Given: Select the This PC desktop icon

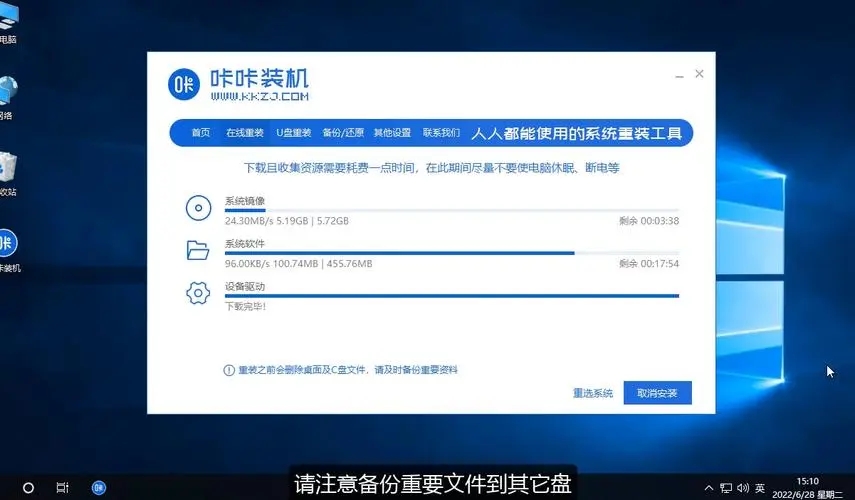Looking at the screenshot, I should (x=9, y=23).
